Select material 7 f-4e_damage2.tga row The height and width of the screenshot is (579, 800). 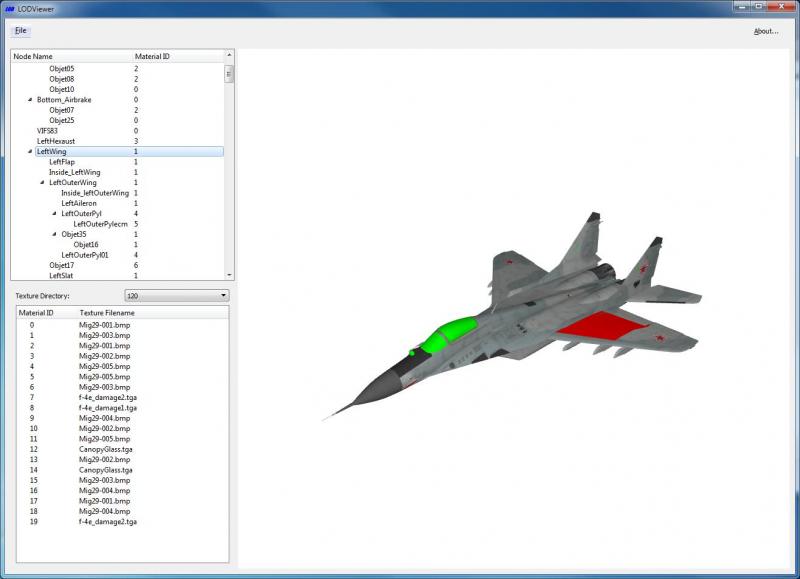click(122, 397)
